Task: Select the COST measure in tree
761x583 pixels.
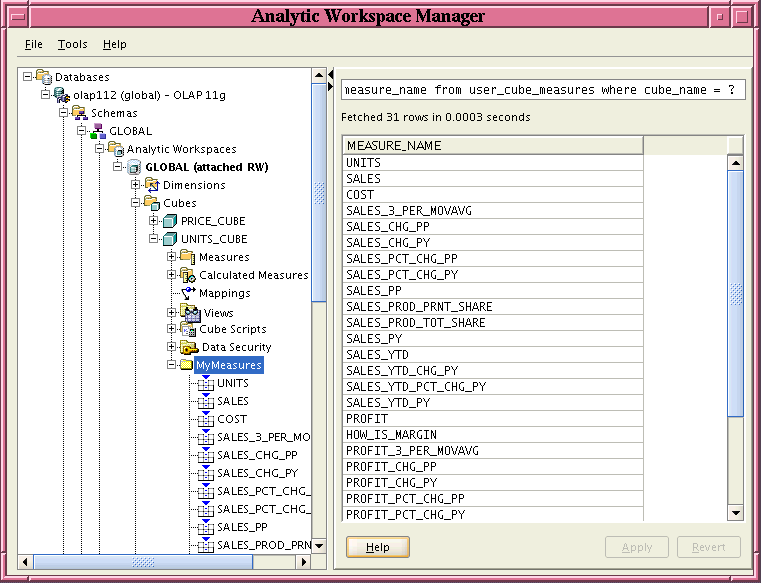Action: [232, 419]
